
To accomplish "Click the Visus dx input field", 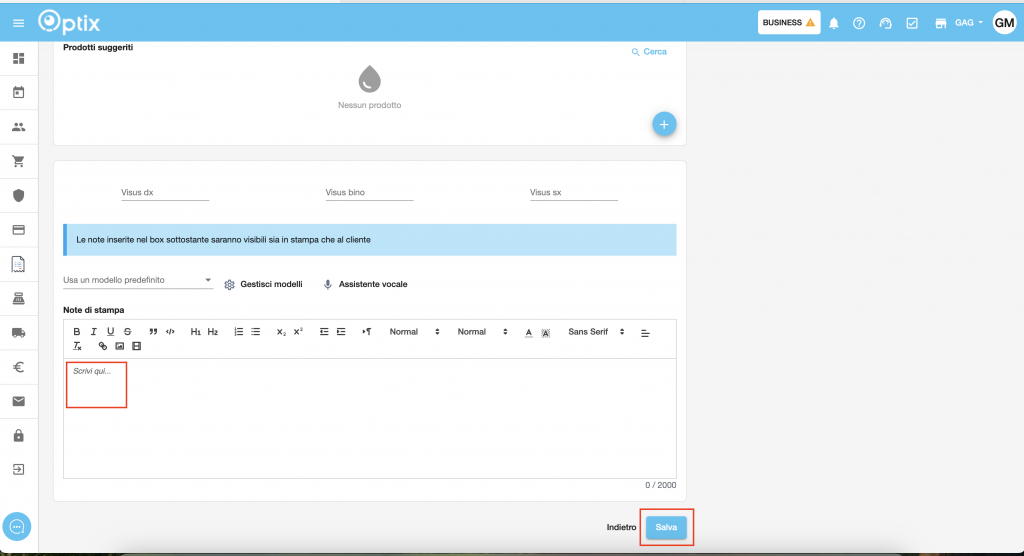I will click(x=165, y=192).
